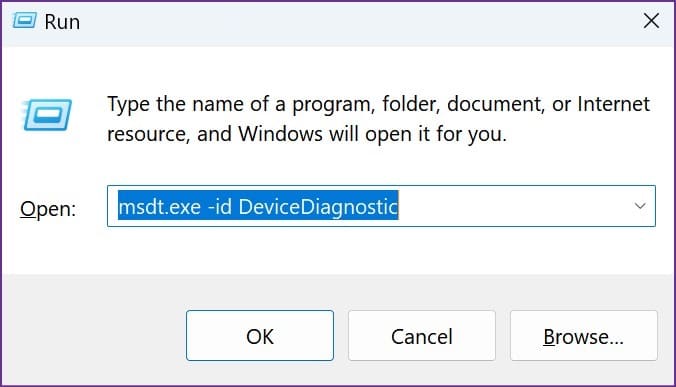Click the "-id" parameter in the command text
Viewport: 676px width, 387px height.
click(220, 207)
